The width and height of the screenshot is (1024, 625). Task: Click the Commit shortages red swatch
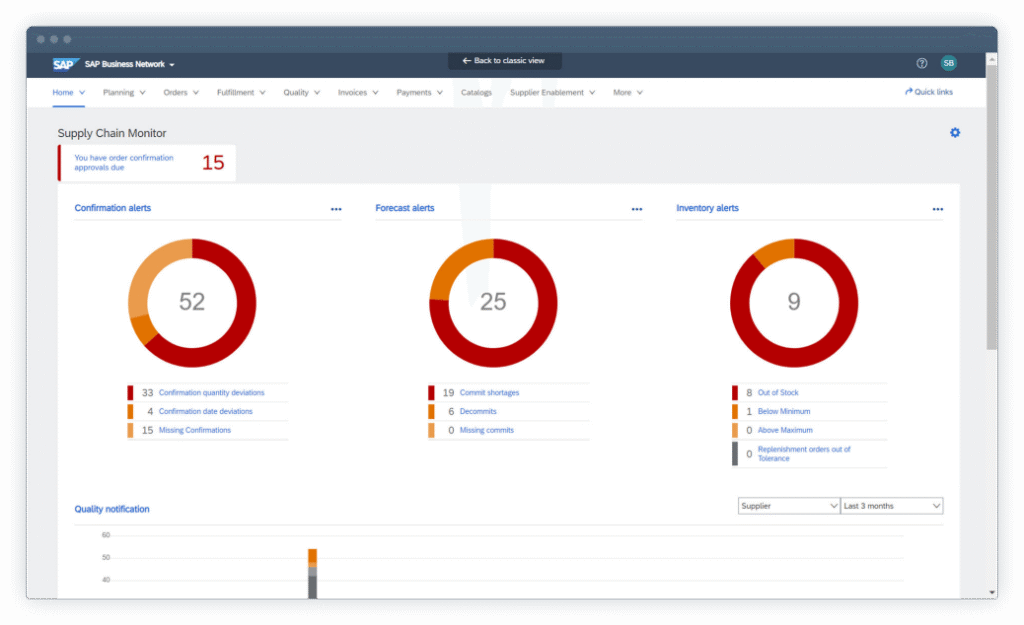431,393
